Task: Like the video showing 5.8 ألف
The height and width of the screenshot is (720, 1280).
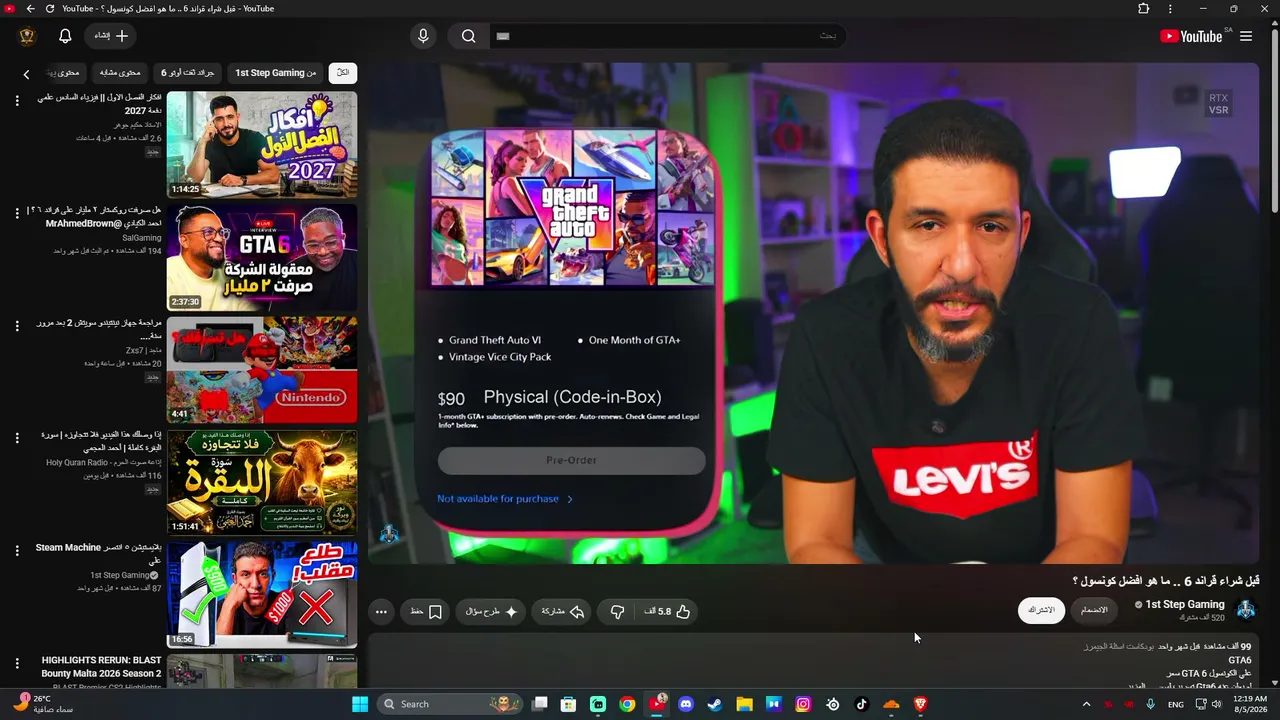Action: 666,611
